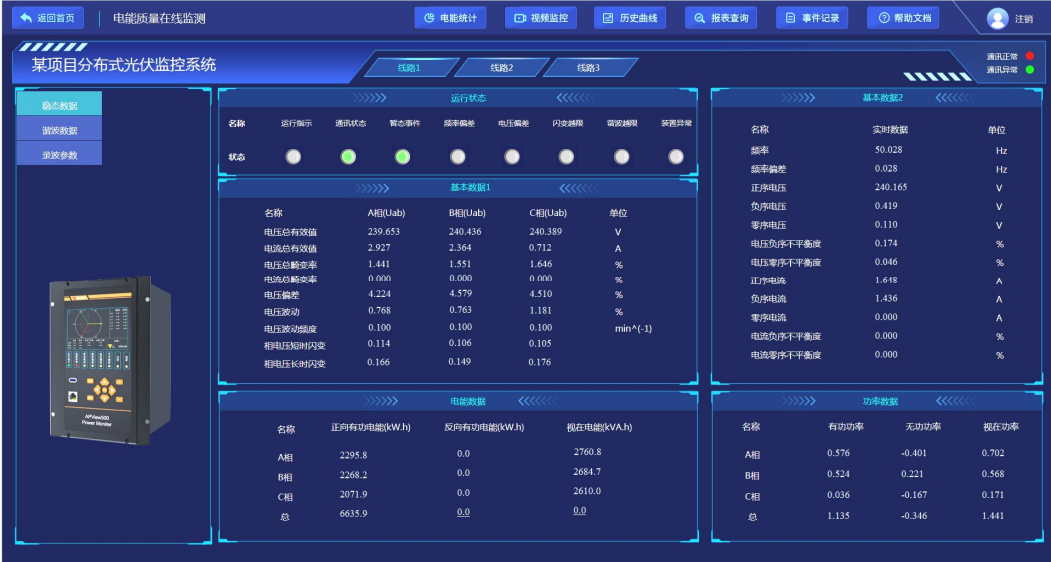Click the 运行指示 status indicator light
The width and height of the screenshot is (1051, 562).
294,157
